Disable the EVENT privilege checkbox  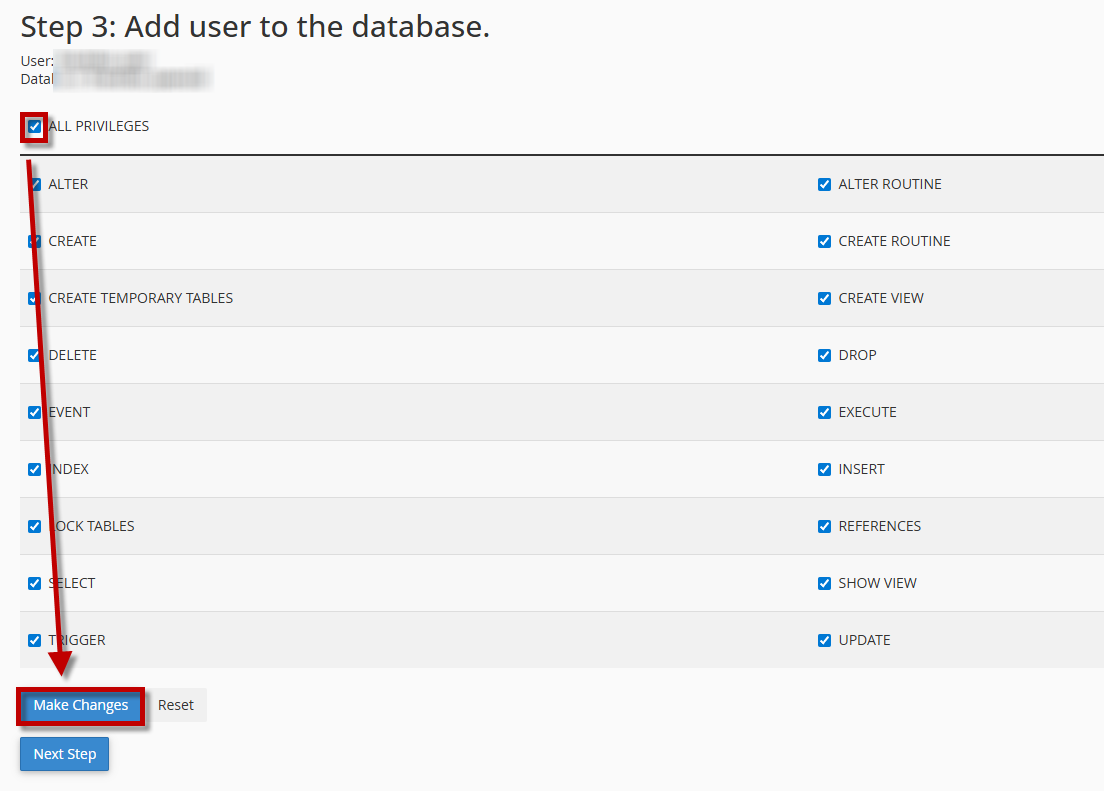[x=35, y=412]
